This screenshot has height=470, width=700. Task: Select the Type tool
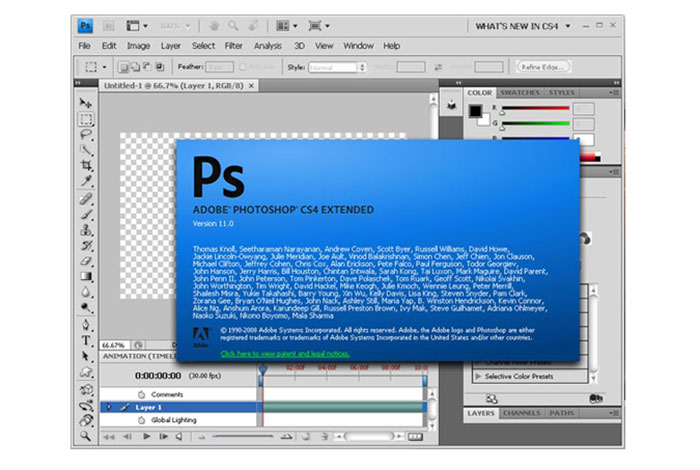tap(86, 341)
